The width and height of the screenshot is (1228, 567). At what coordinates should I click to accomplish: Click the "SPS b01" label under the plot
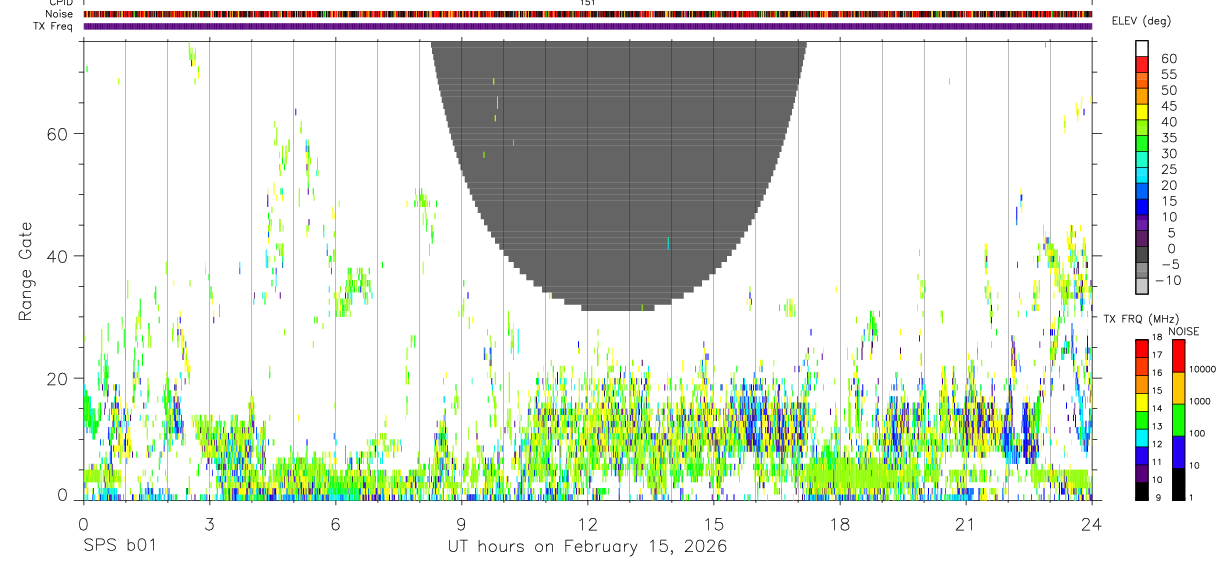tap(119, 547)
